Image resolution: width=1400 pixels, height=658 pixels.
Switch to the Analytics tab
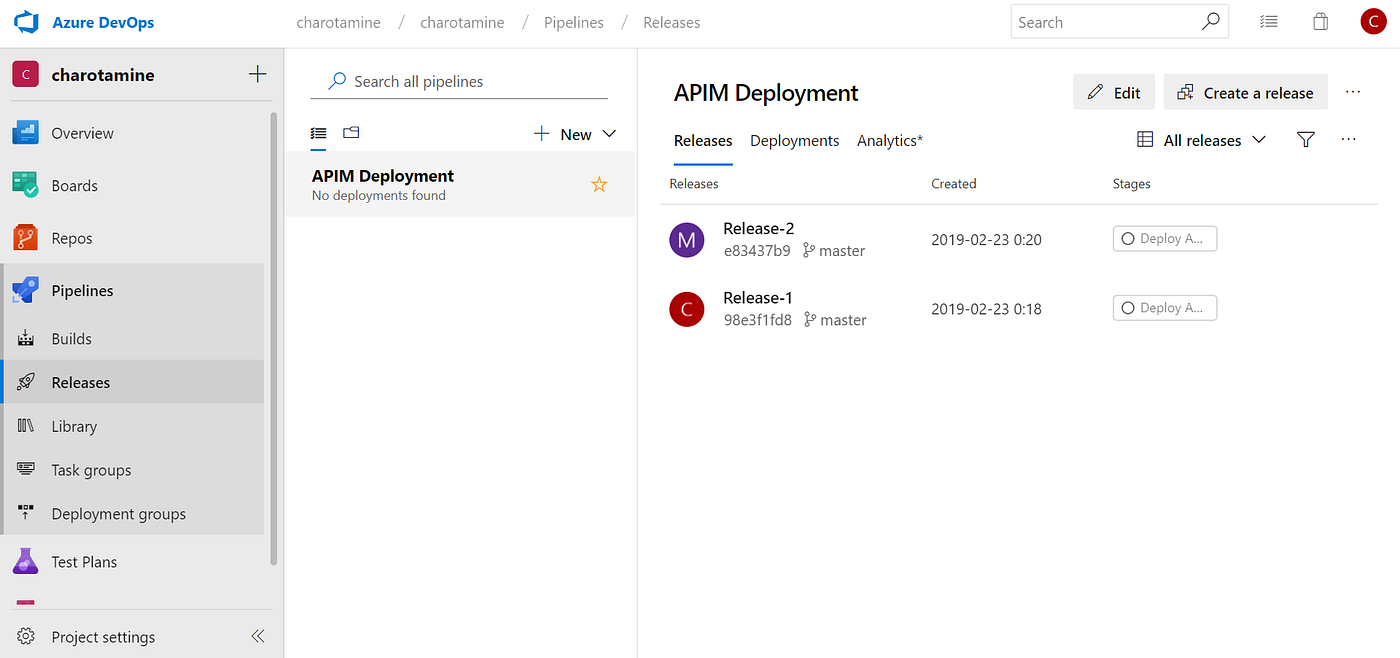click(888, 141)
